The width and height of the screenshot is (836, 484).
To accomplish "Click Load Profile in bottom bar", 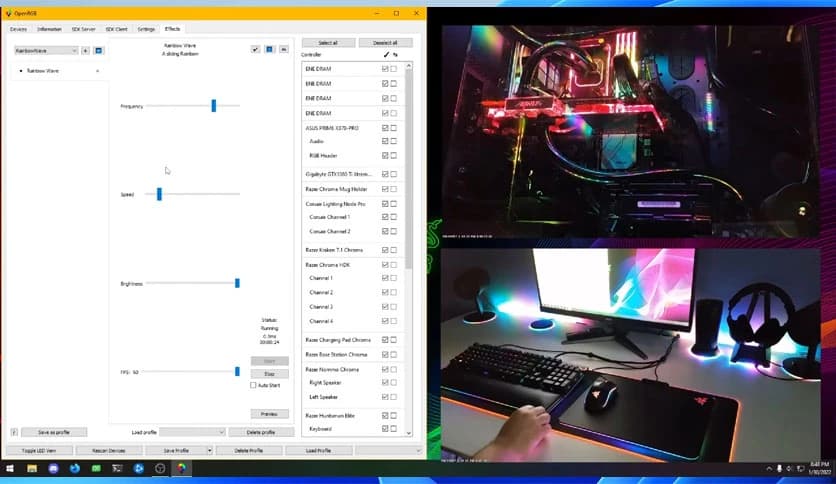I will pos(319,451).
